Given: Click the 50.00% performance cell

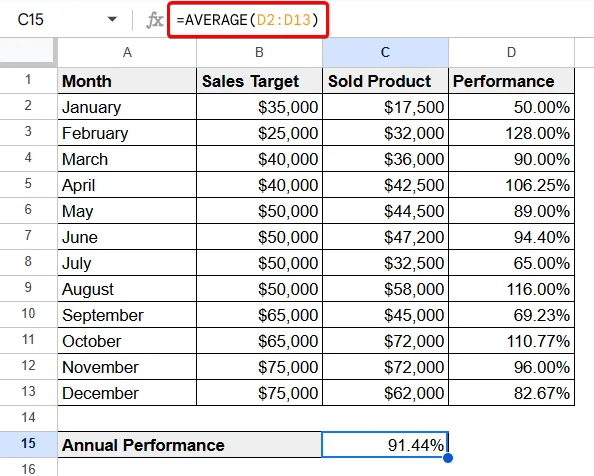Looking at the screenshot, I should click(x=511, y=107).
